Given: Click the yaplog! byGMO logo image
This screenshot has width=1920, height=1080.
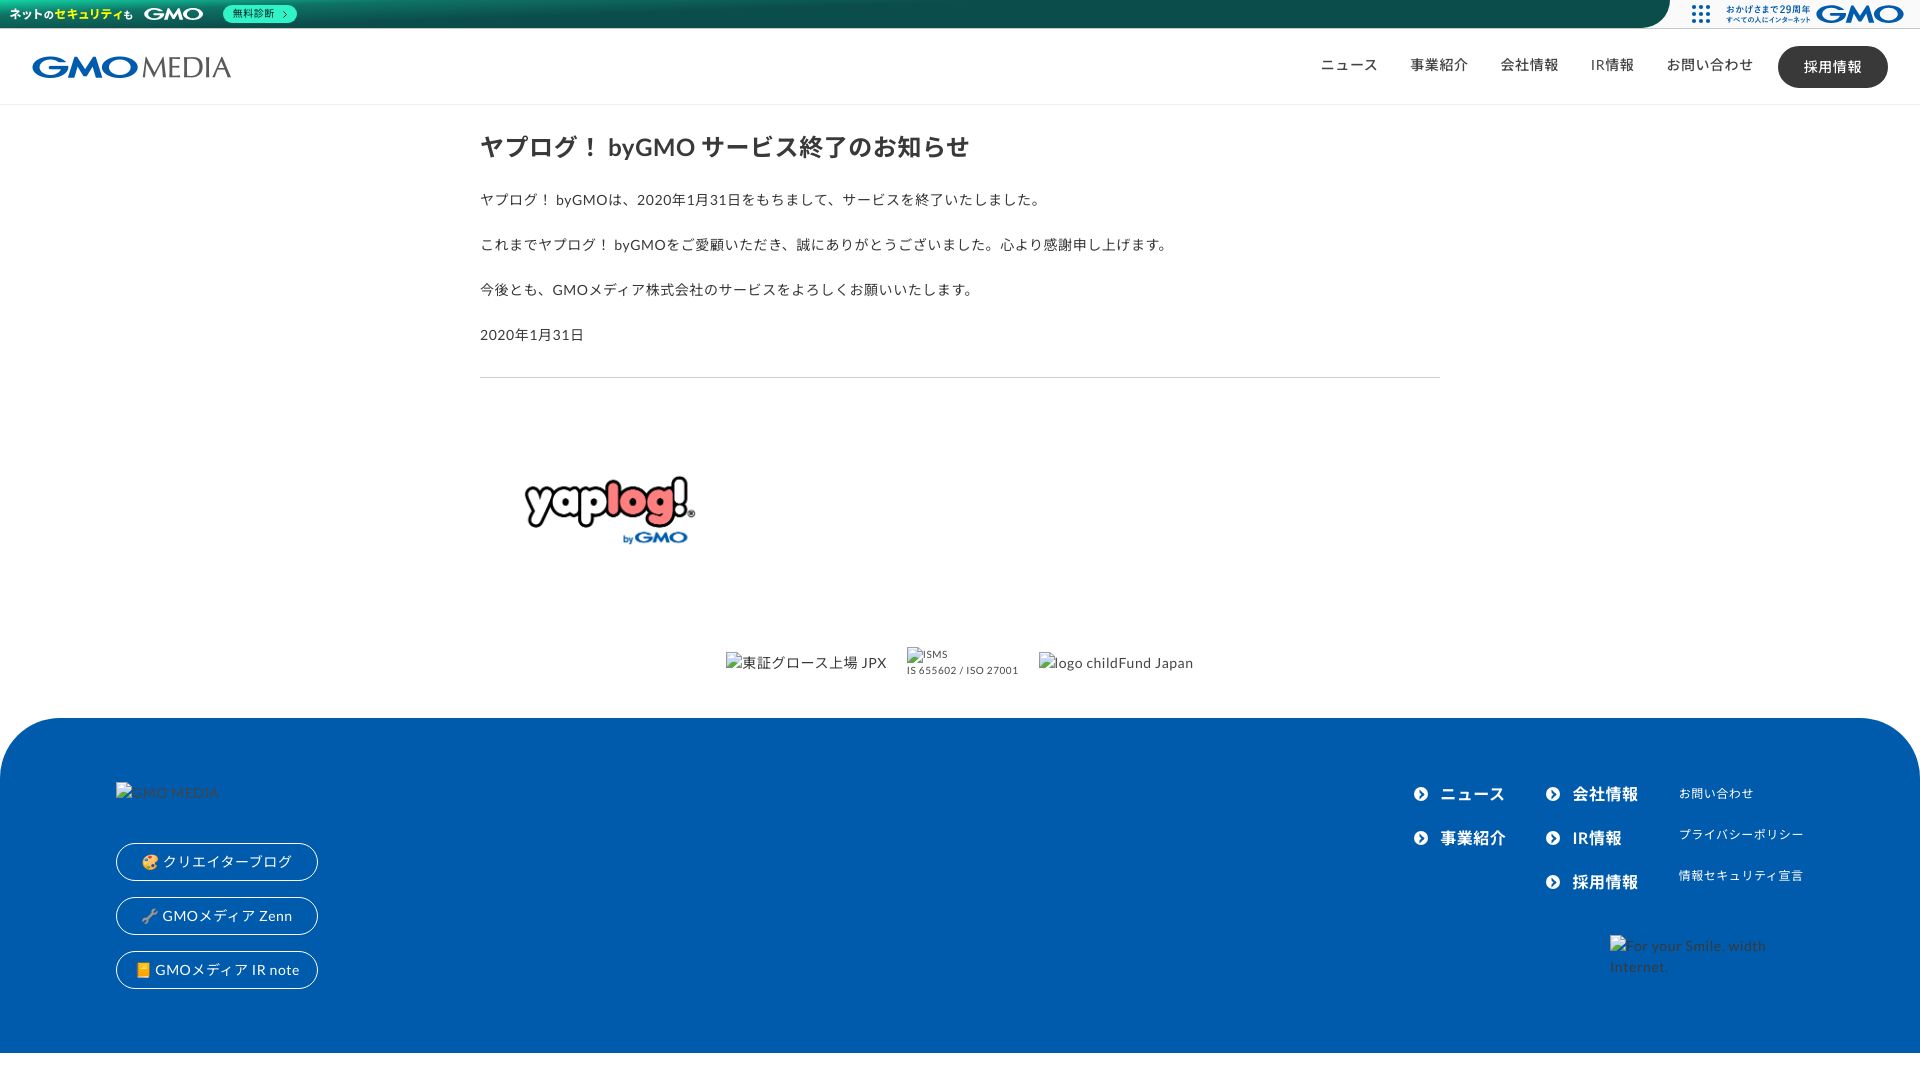Looking at the screenshot, I should click(x=609, y=510).
